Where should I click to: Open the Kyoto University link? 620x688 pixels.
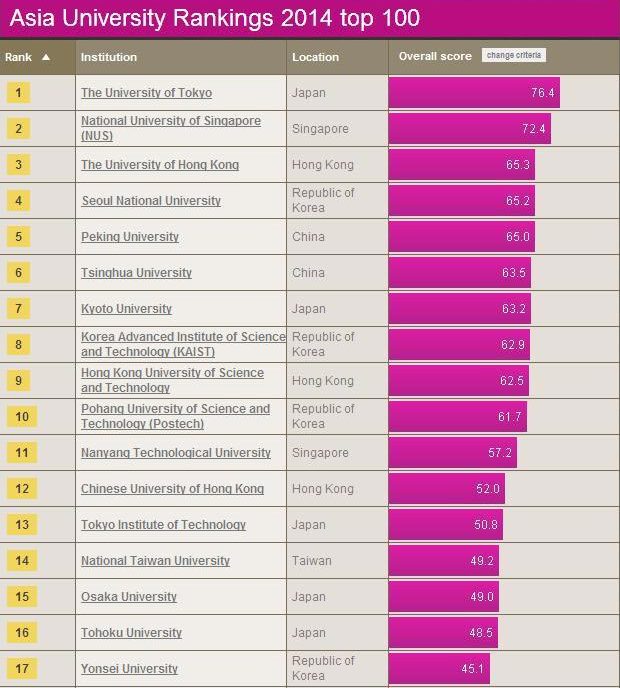(x=126, y=309)
